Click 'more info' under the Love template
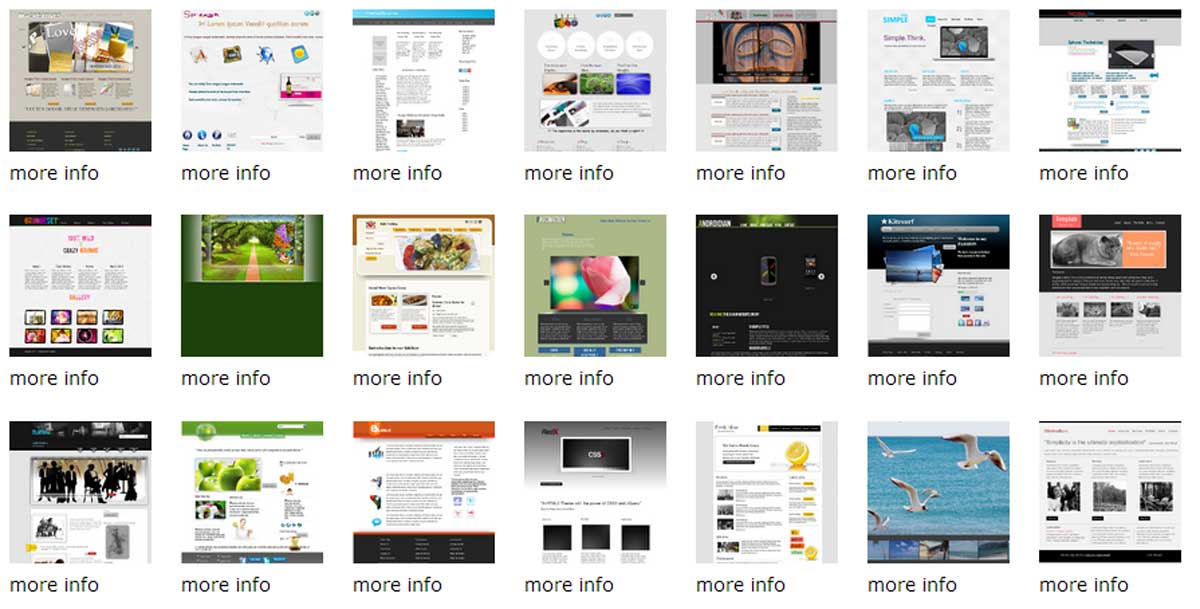 (54, 173)
